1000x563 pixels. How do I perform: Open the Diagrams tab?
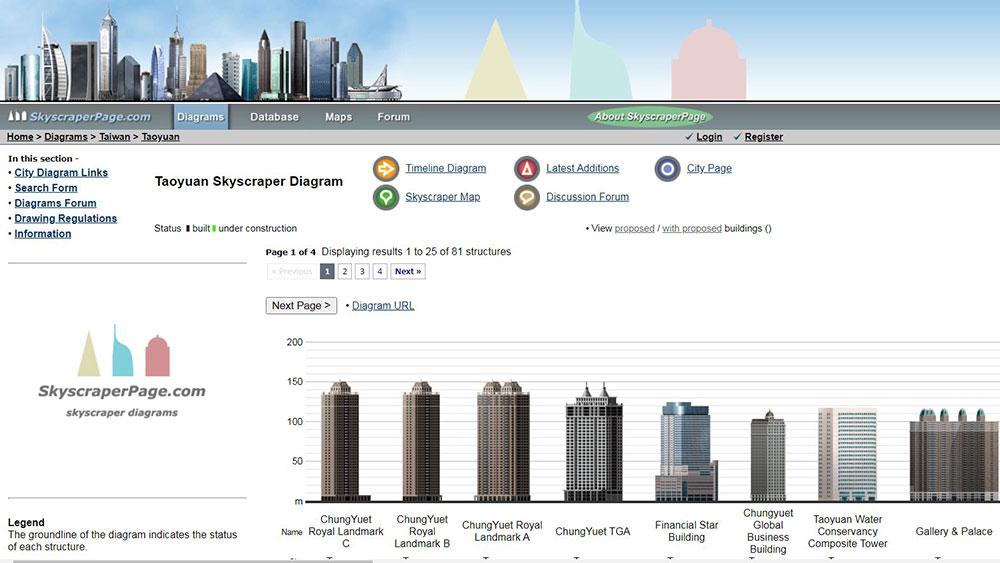(x=201, y=117)
